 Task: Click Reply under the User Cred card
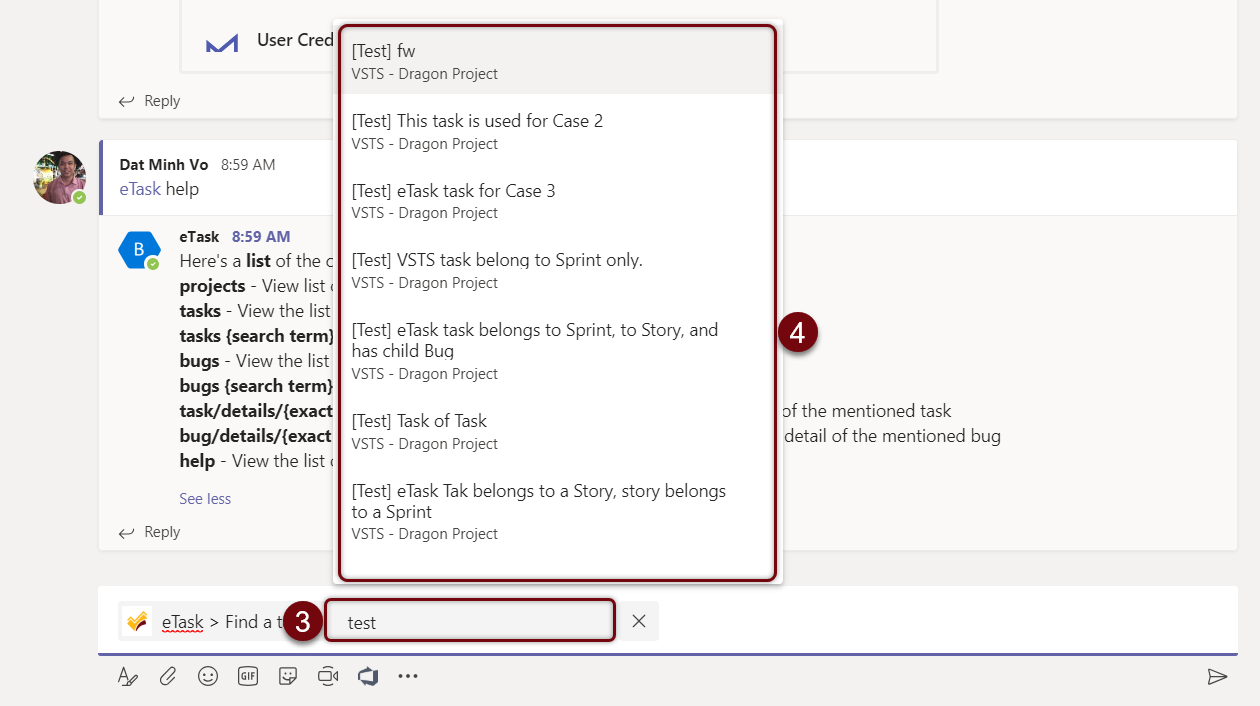[x=150, y=101]
